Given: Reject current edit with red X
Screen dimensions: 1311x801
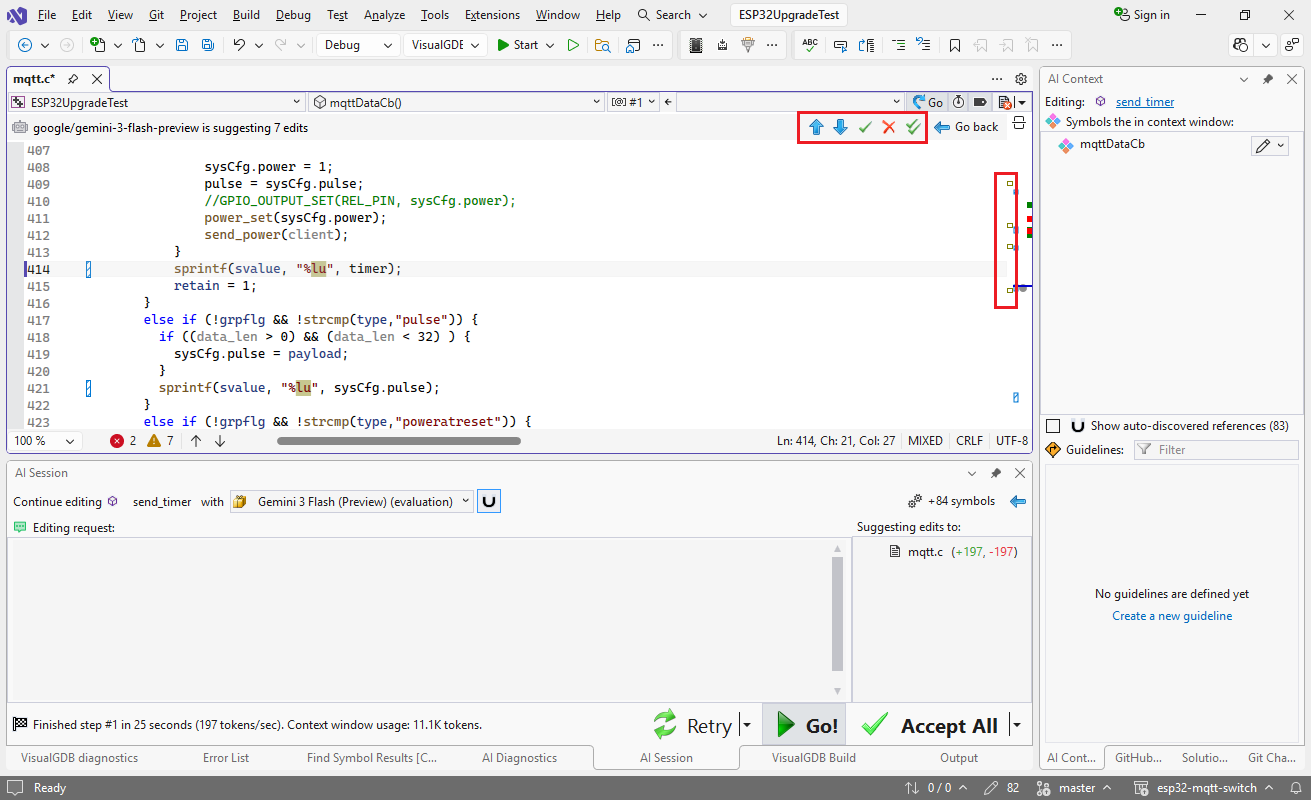Looking at the screenshot, I should click(888, 127).
